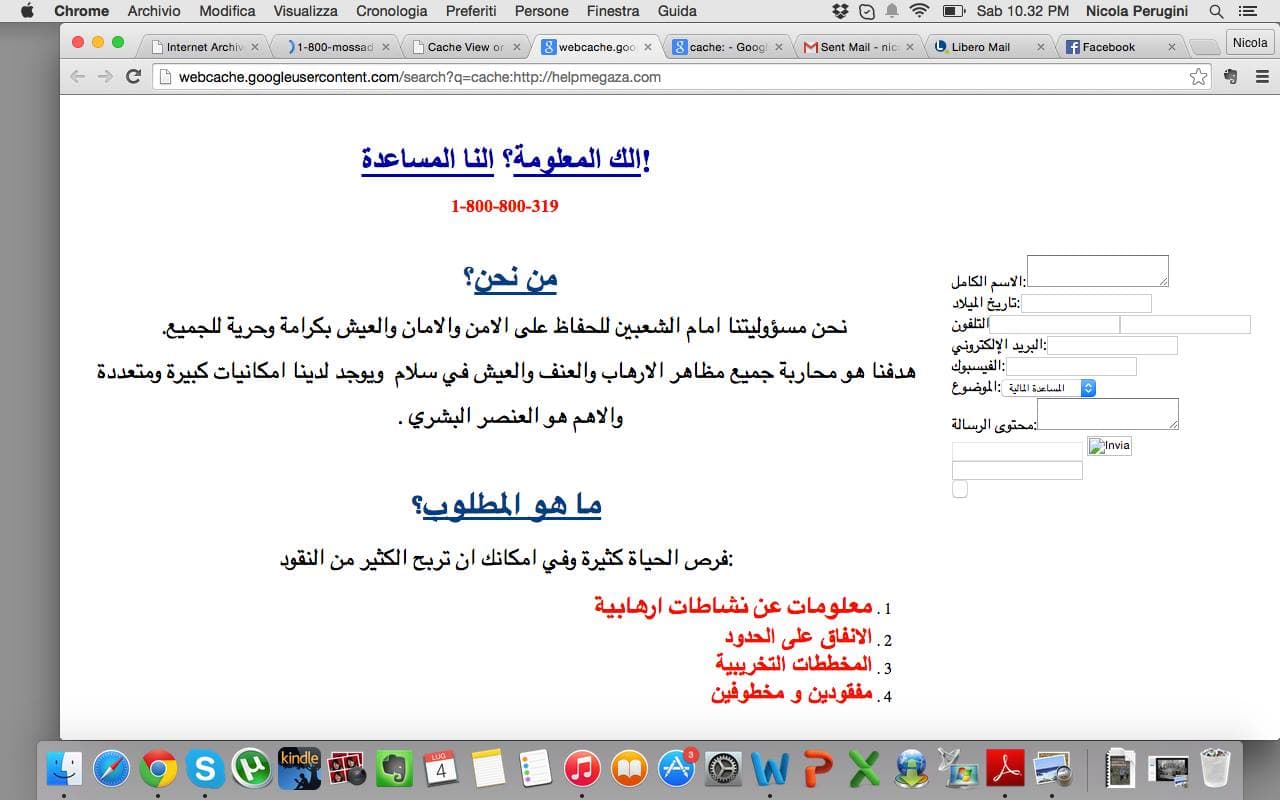Image resolution: width=1280 pixels, height=800 pixels.
Task: Open the Notes app in the Dock
Action: click(488, 769)
